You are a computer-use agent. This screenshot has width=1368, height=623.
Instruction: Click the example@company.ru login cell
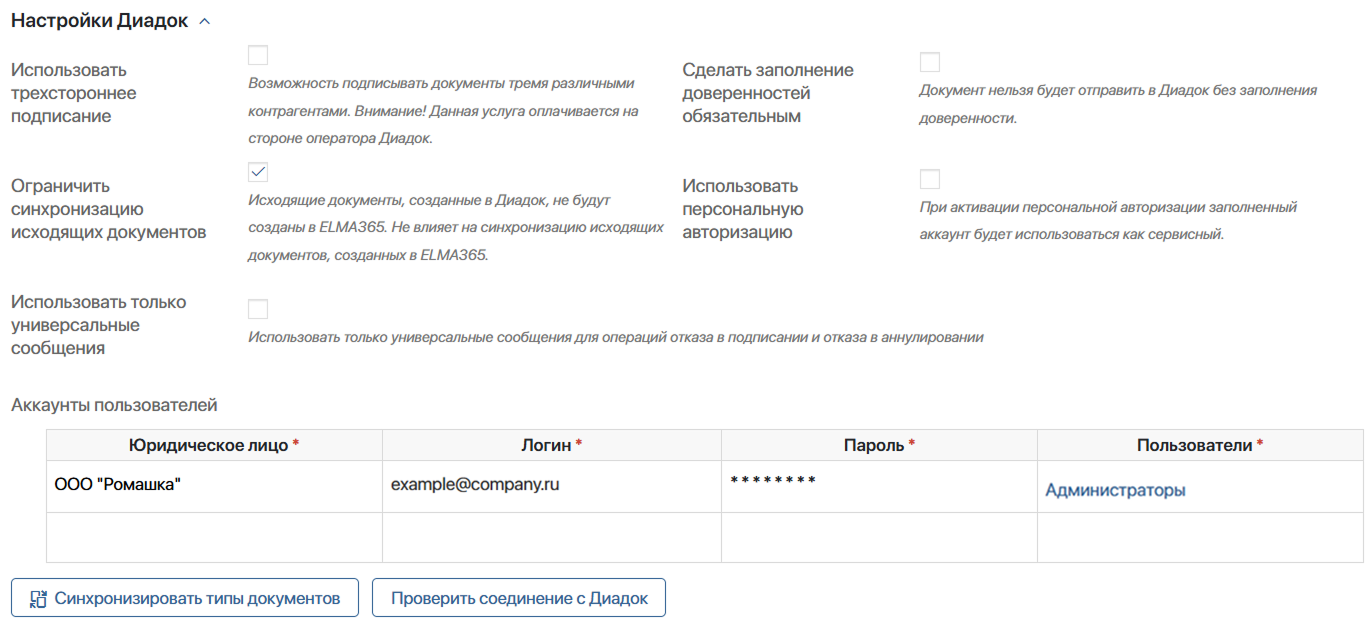pyautogui.click(x=552, y=487)
